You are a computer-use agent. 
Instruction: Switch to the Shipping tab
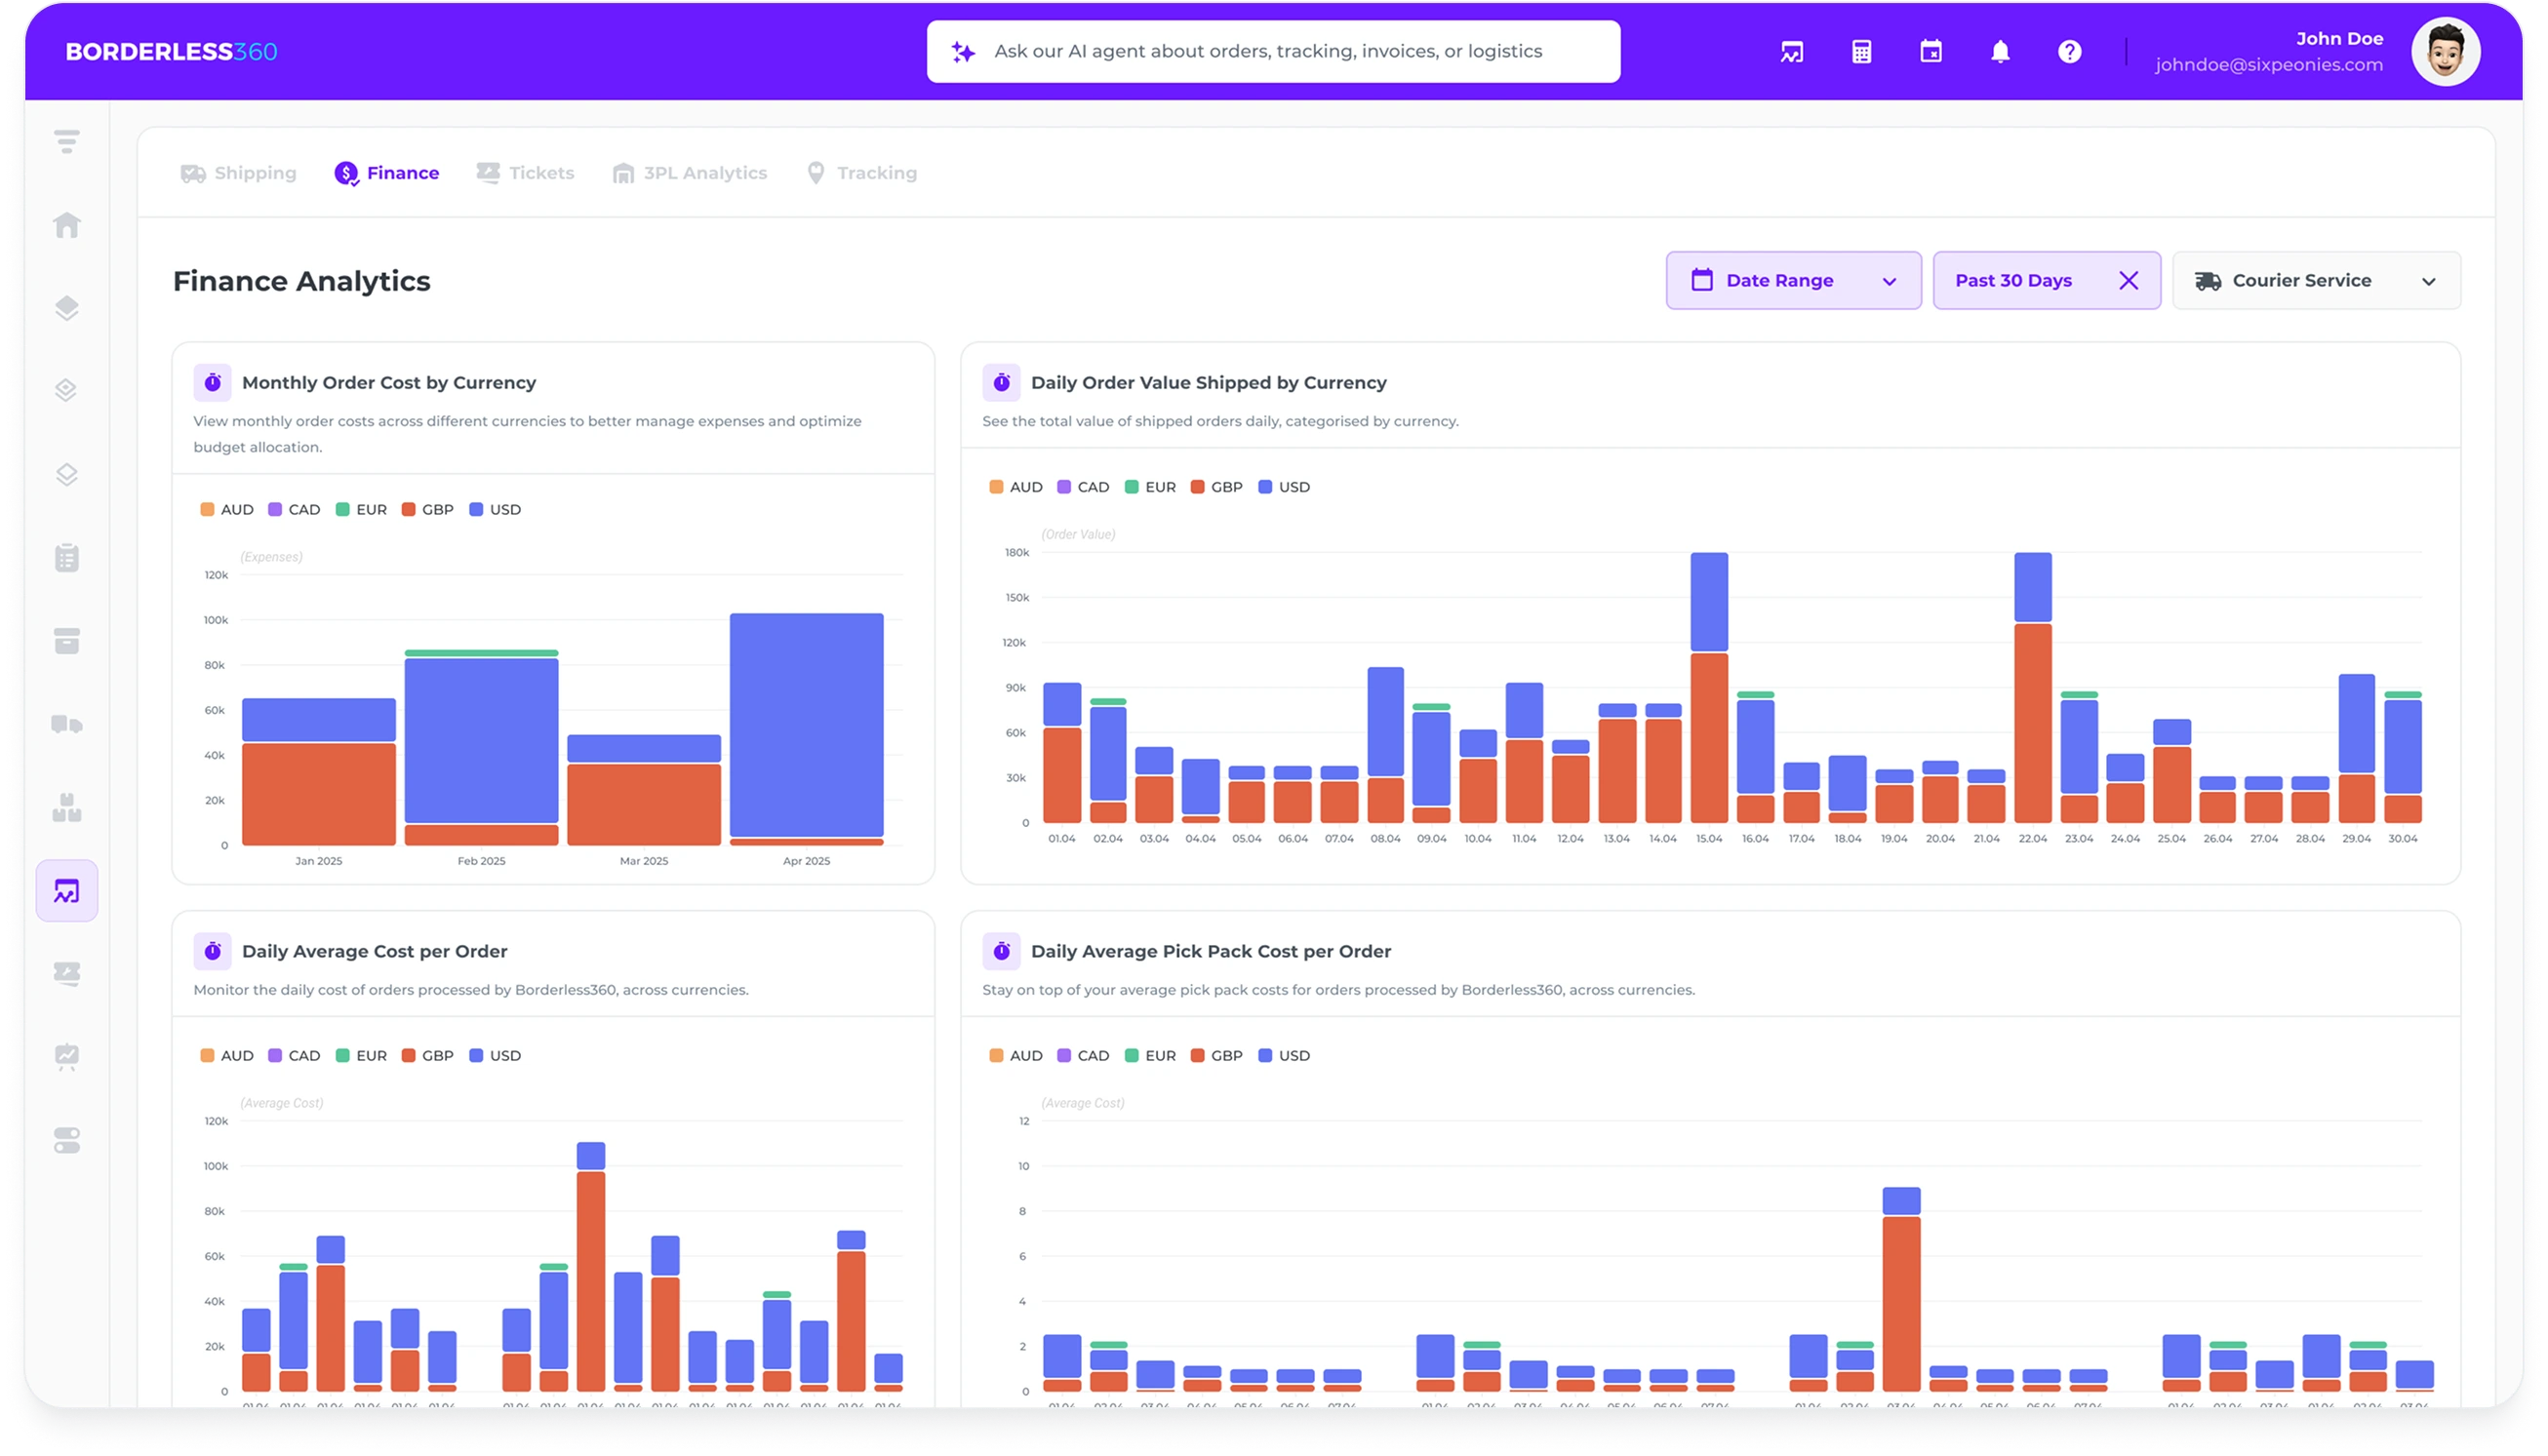point(239,173)
